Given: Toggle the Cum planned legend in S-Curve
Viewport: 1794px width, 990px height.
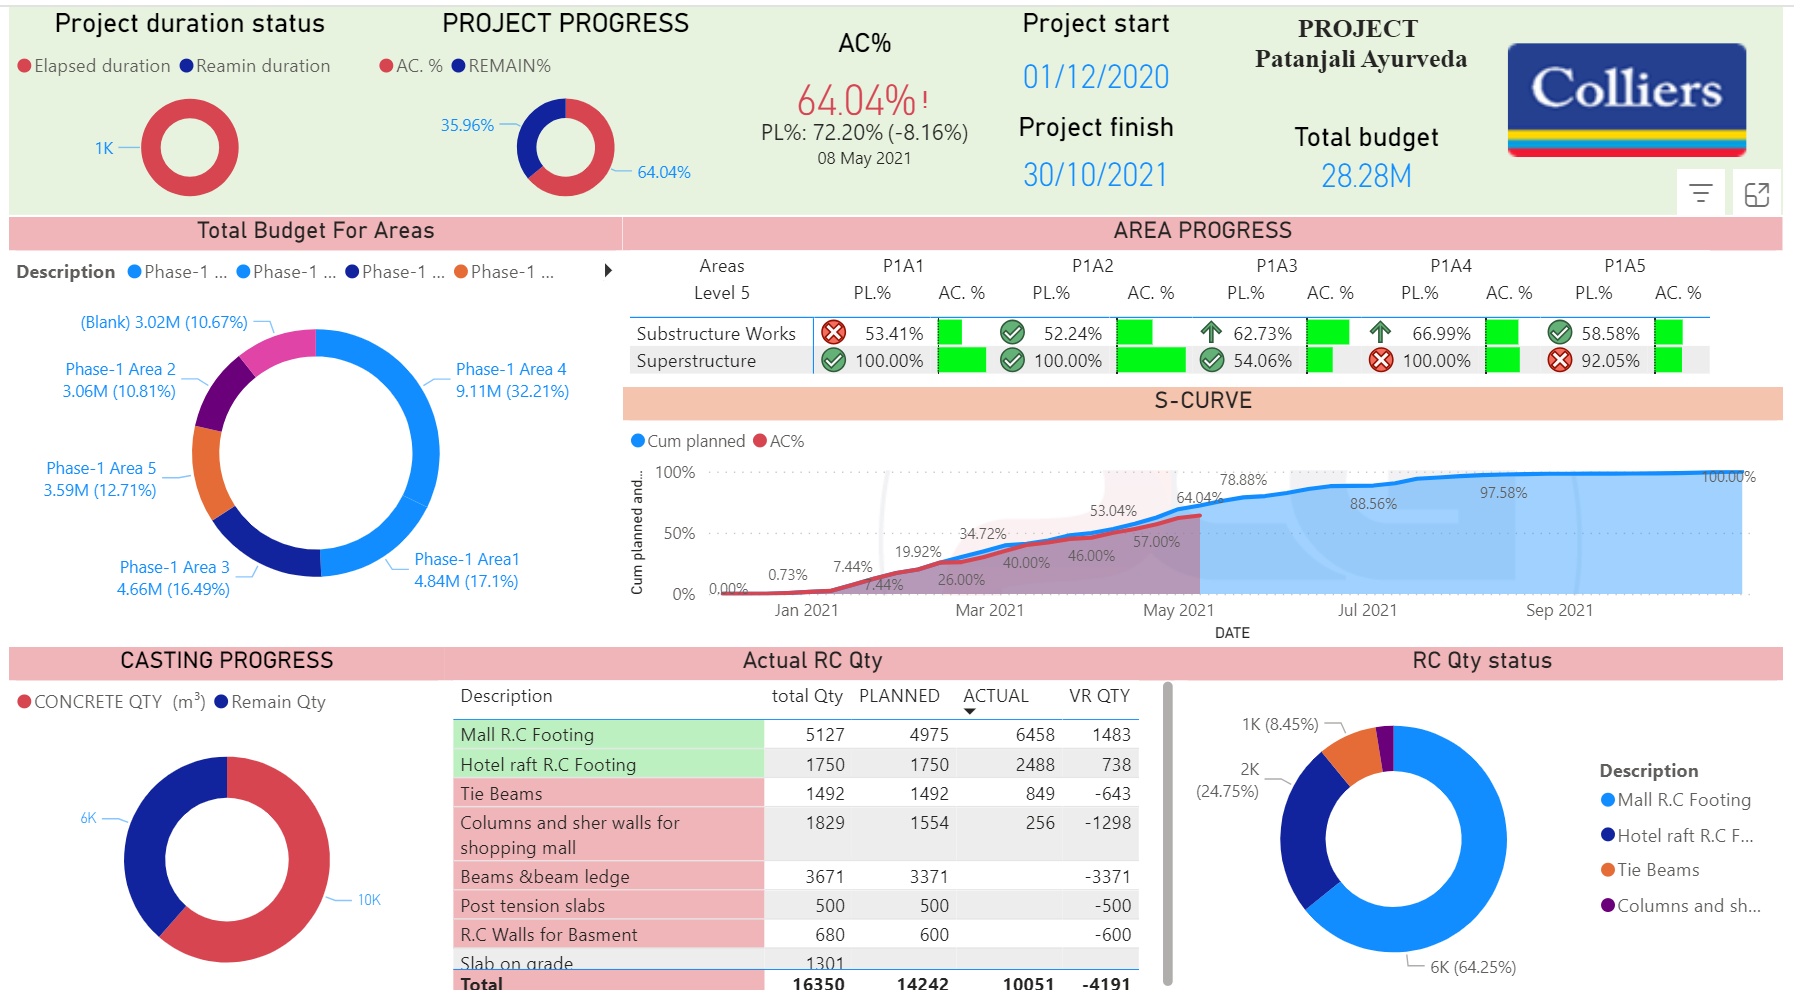Looking at the screenshot, I should coord(688,441).
